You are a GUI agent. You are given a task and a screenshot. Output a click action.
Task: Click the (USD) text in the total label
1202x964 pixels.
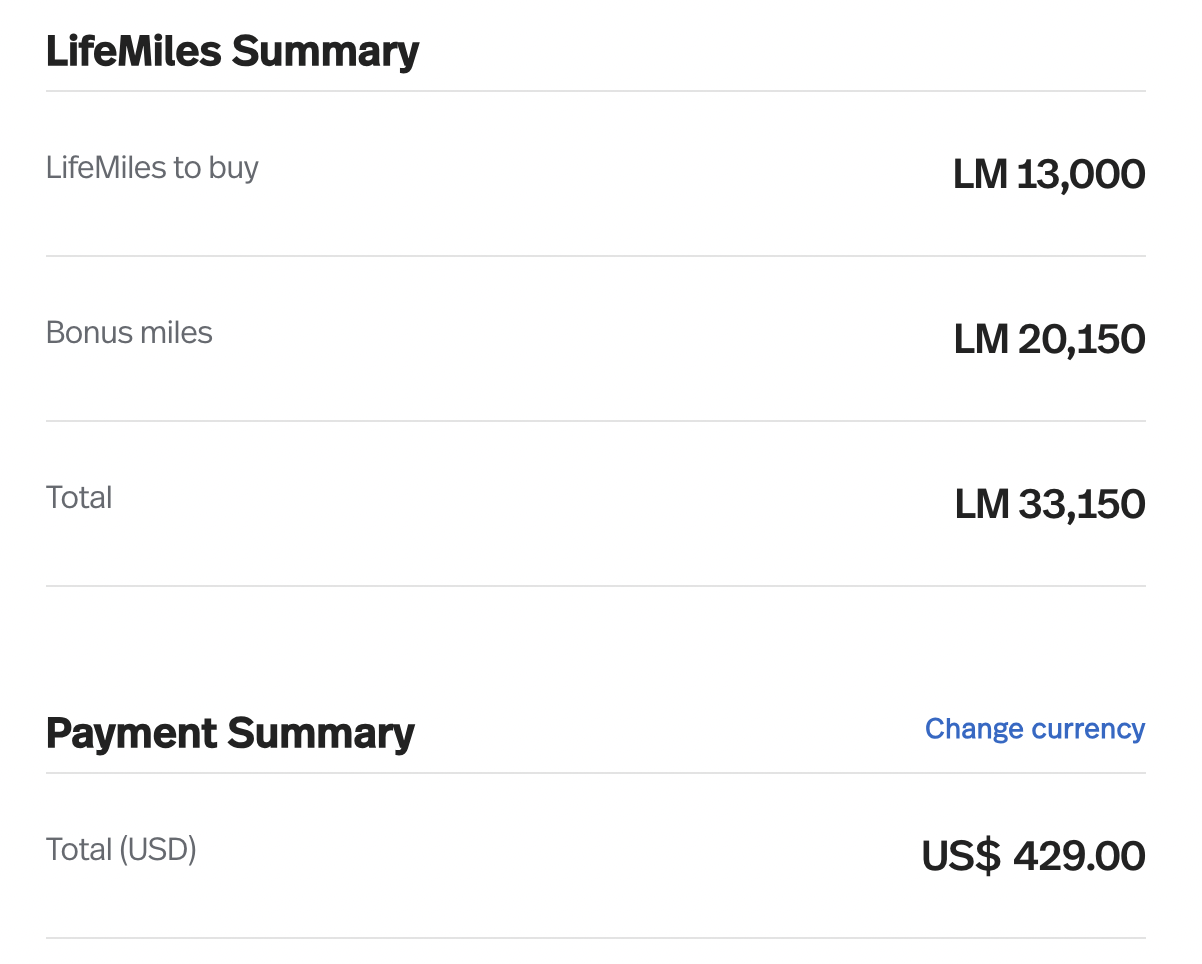158,849
